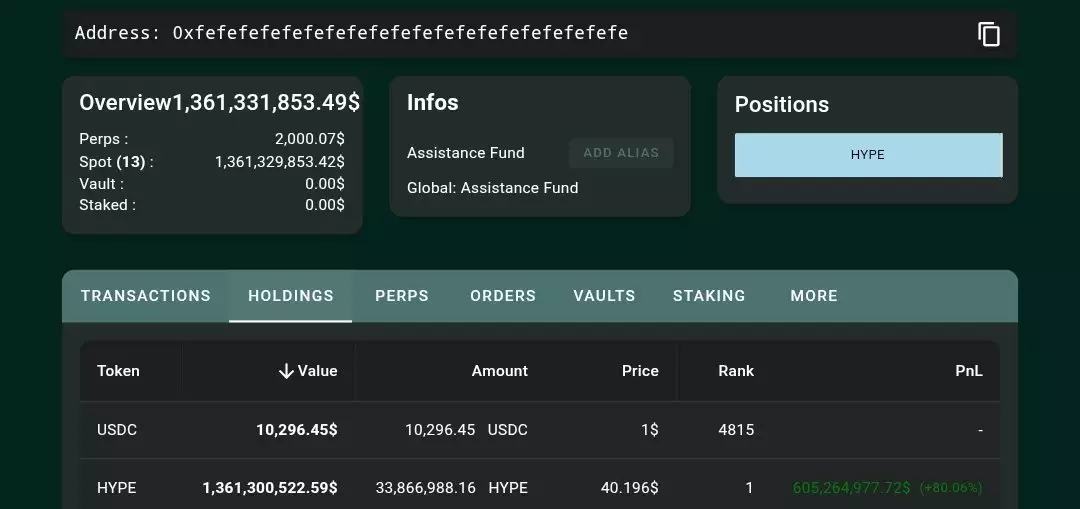The height and width of the screenshot is (509, 1080).
Task: Sort by the Value column arrow
Action: [286, 371]
